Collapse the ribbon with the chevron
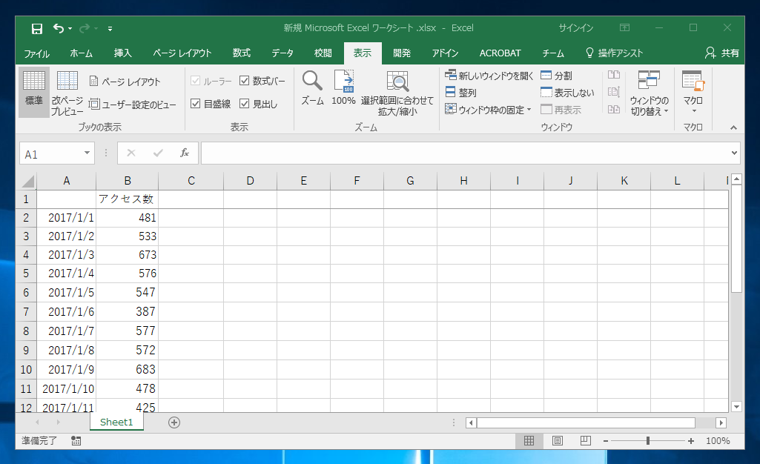The width and height of the screenshot is (760, 464). 733,128
